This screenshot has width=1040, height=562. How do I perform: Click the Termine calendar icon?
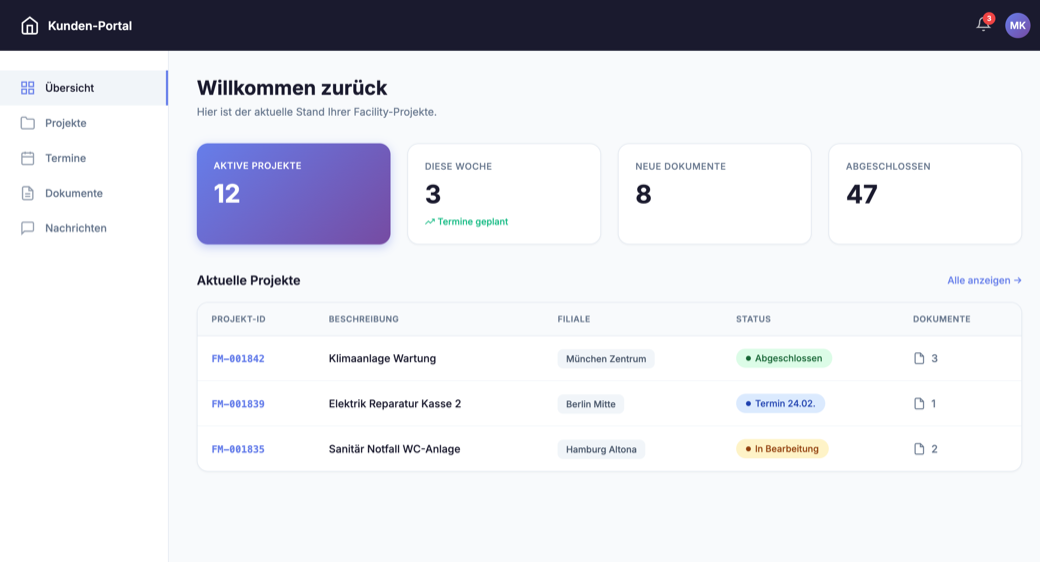point(28,158)
